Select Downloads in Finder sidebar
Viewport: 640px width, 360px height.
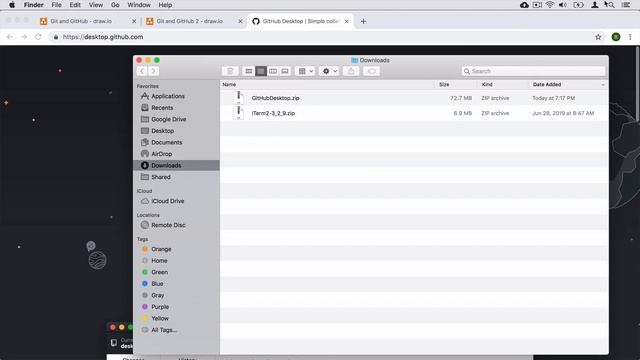point(176,165)
